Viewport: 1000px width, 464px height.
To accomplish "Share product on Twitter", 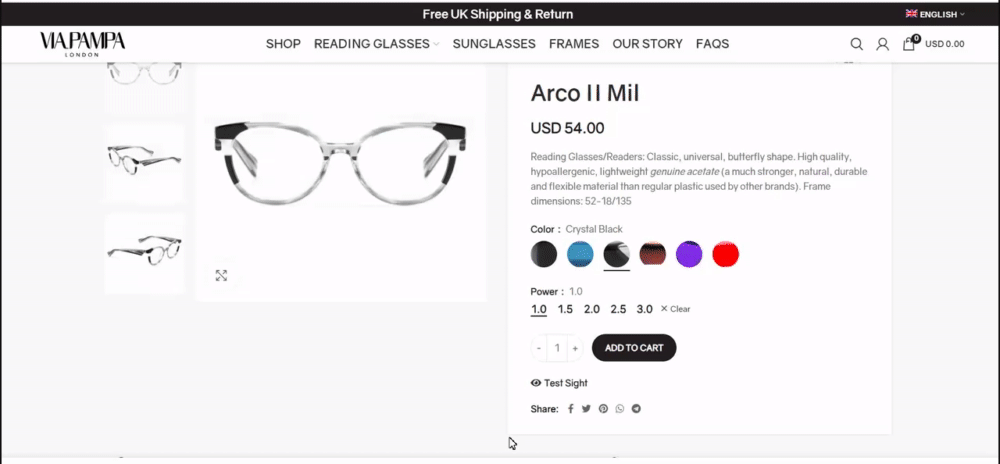I will click(587, 409).
